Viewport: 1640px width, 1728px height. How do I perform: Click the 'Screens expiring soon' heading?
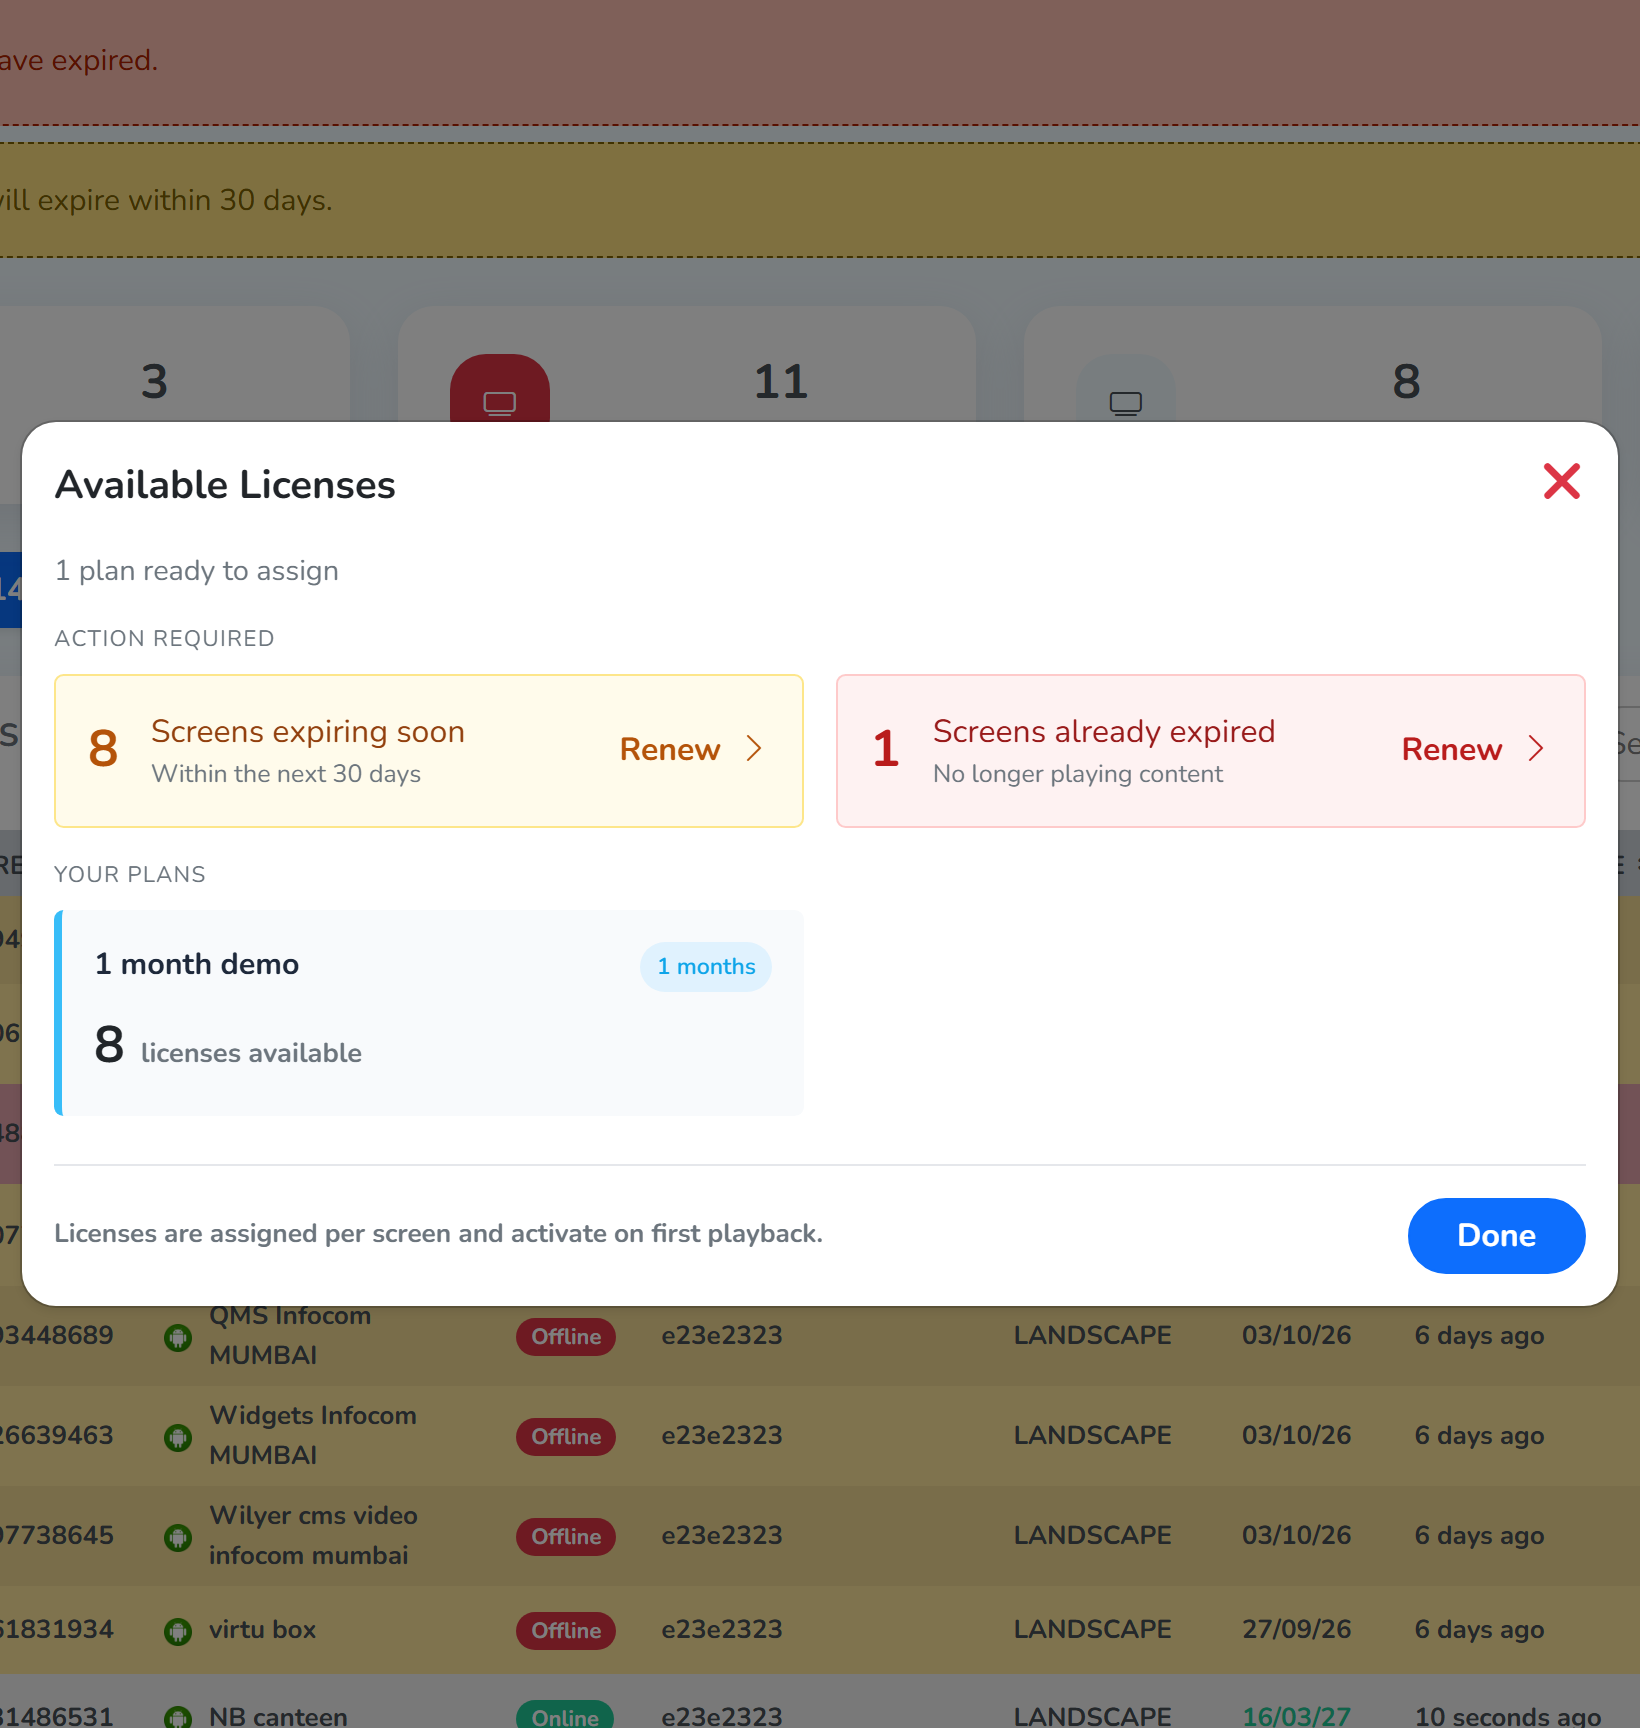pos(308,731)
